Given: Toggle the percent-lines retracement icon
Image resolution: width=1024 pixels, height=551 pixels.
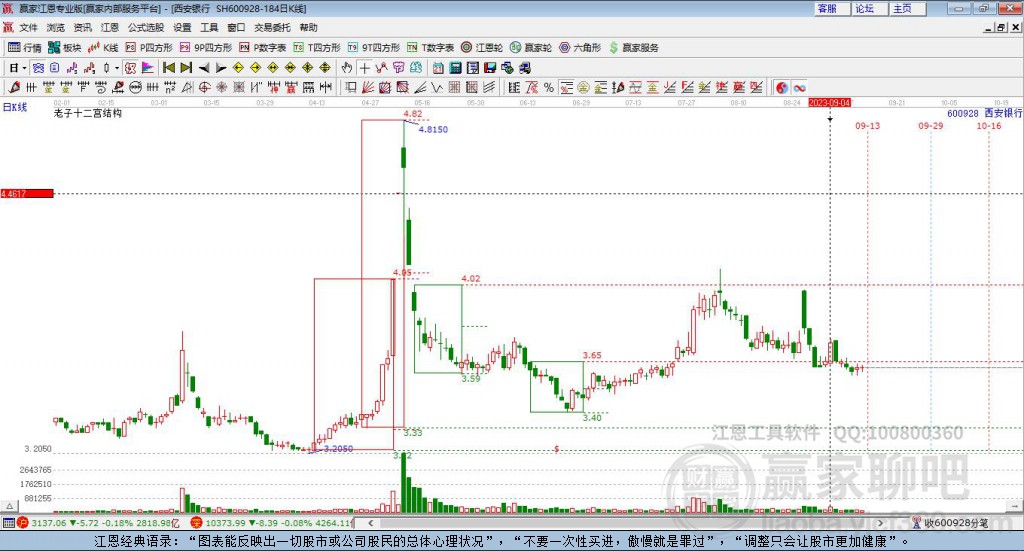Looking at the screenshot, I should point(566,87).
